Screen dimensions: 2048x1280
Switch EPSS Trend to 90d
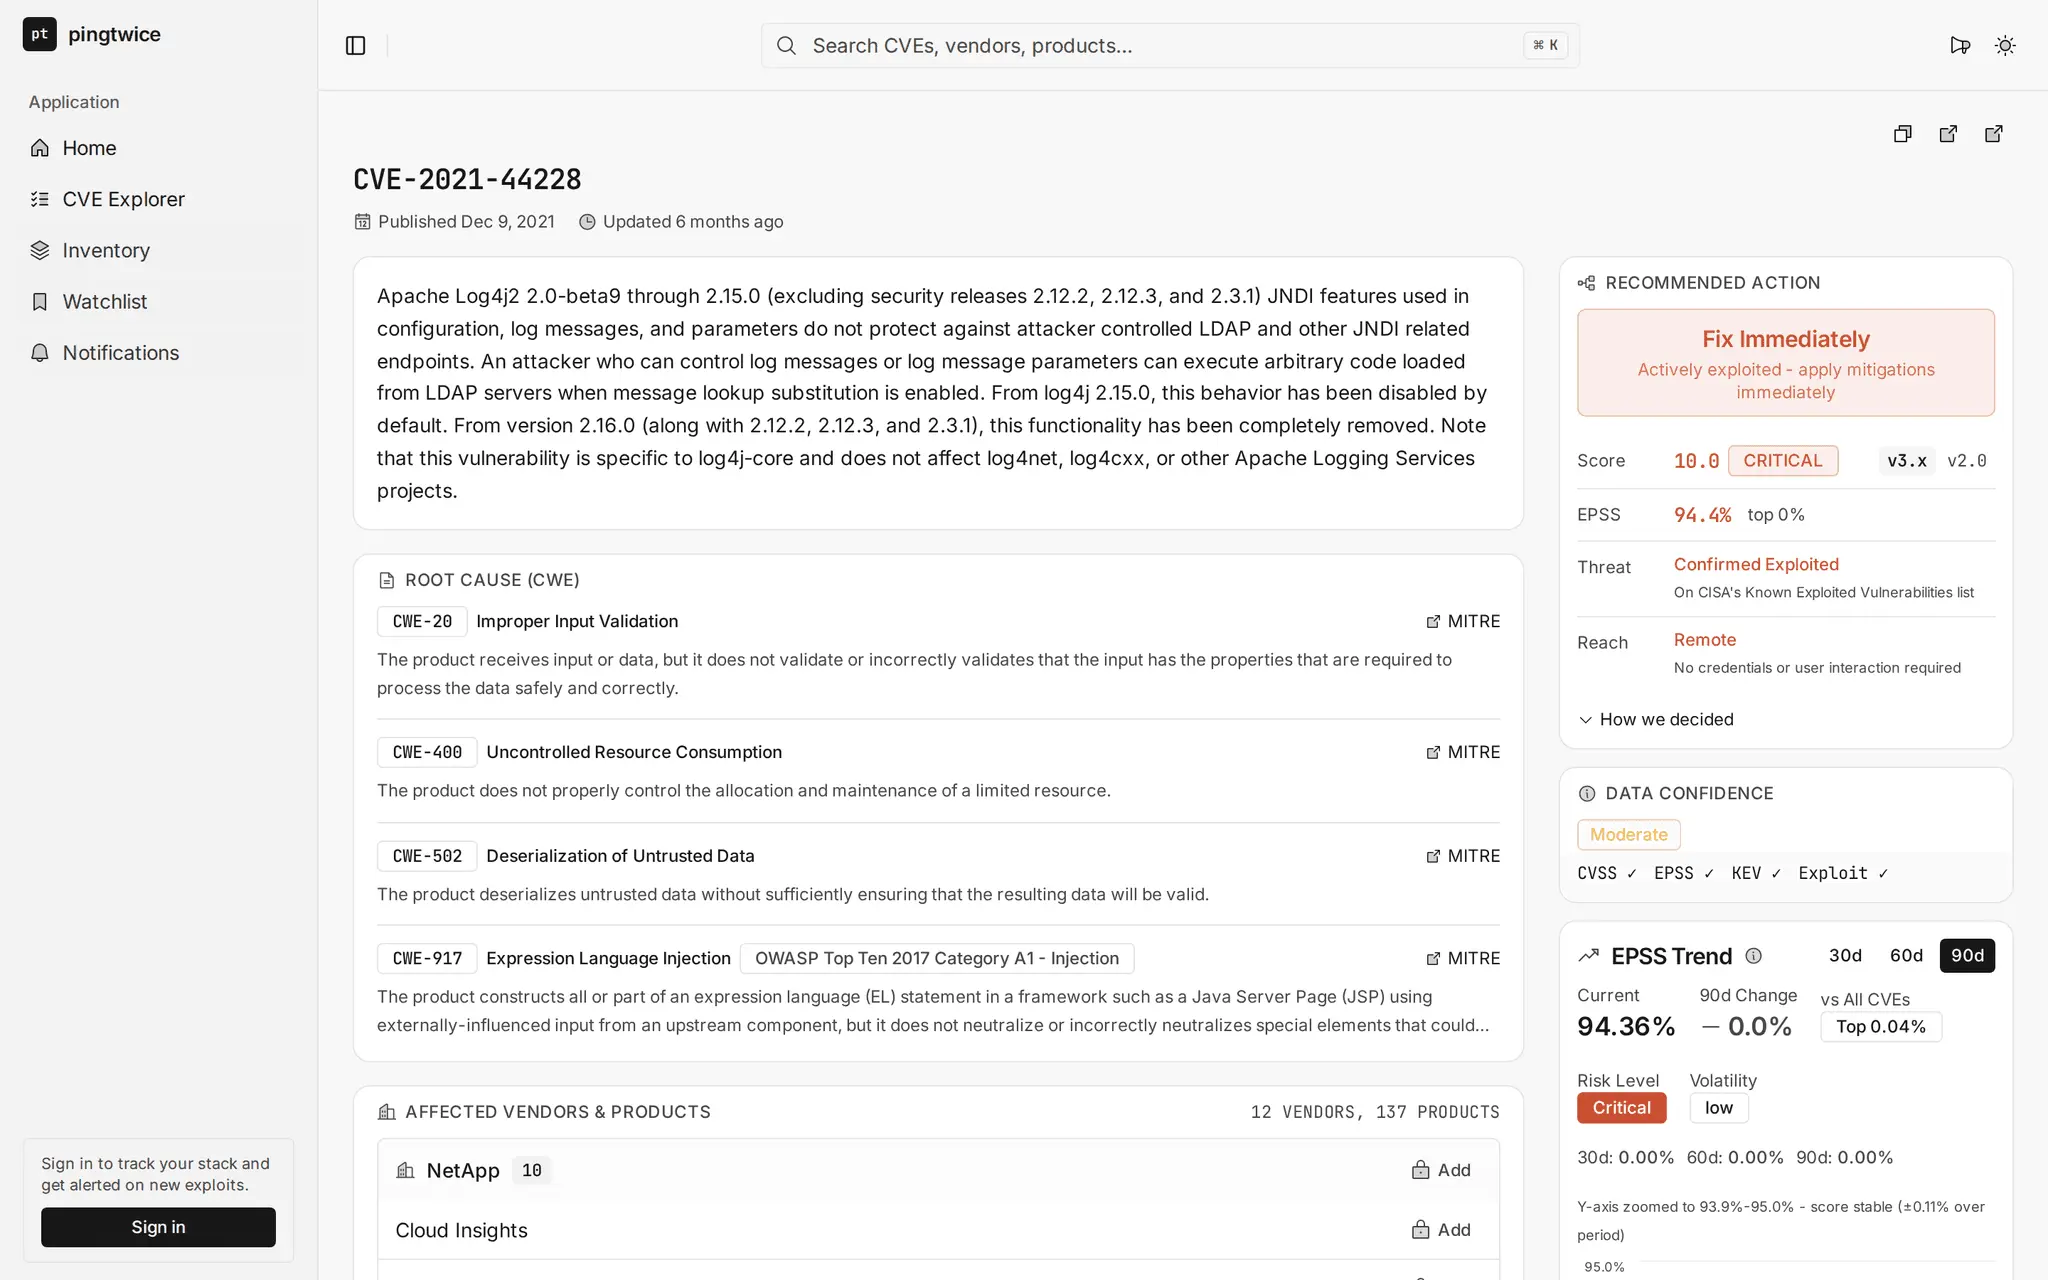[x=1967, y=955]
